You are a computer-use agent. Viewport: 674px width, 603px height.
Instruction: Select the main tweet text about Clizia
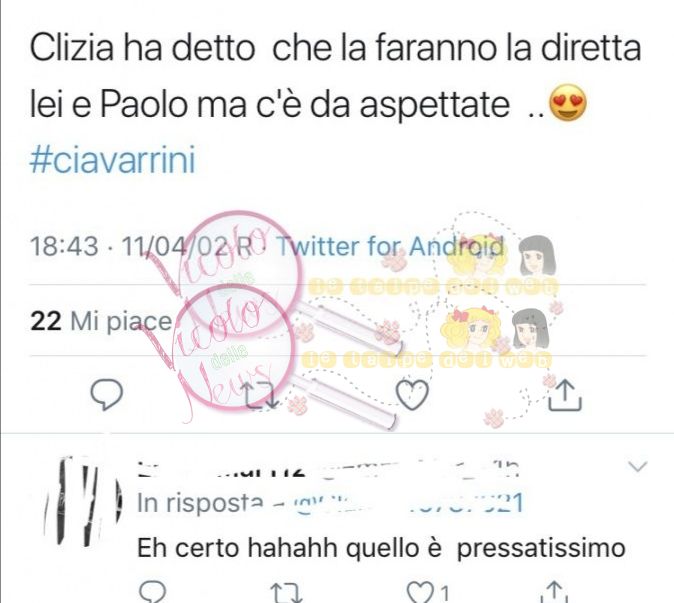pos(335,77)
